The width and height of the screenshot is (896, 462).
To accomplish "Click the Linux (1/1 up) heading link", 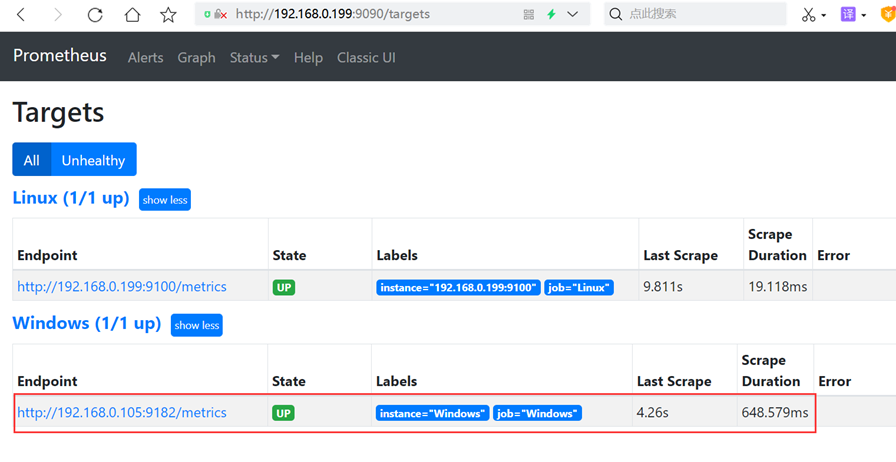I will pos(71,198).
